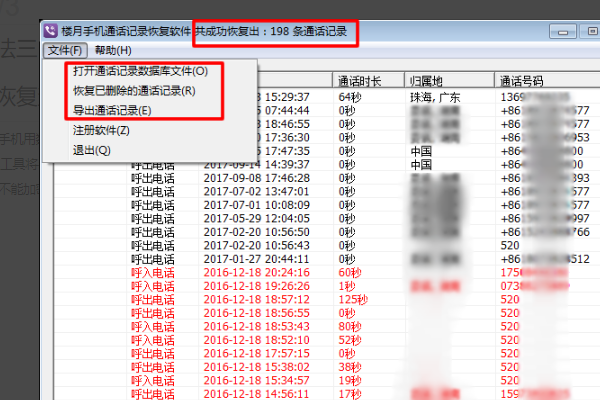Select red row dated 2016-12-18 19:26:26
Image resolution: width=600 pixels, height=400 pixels.
327,286
